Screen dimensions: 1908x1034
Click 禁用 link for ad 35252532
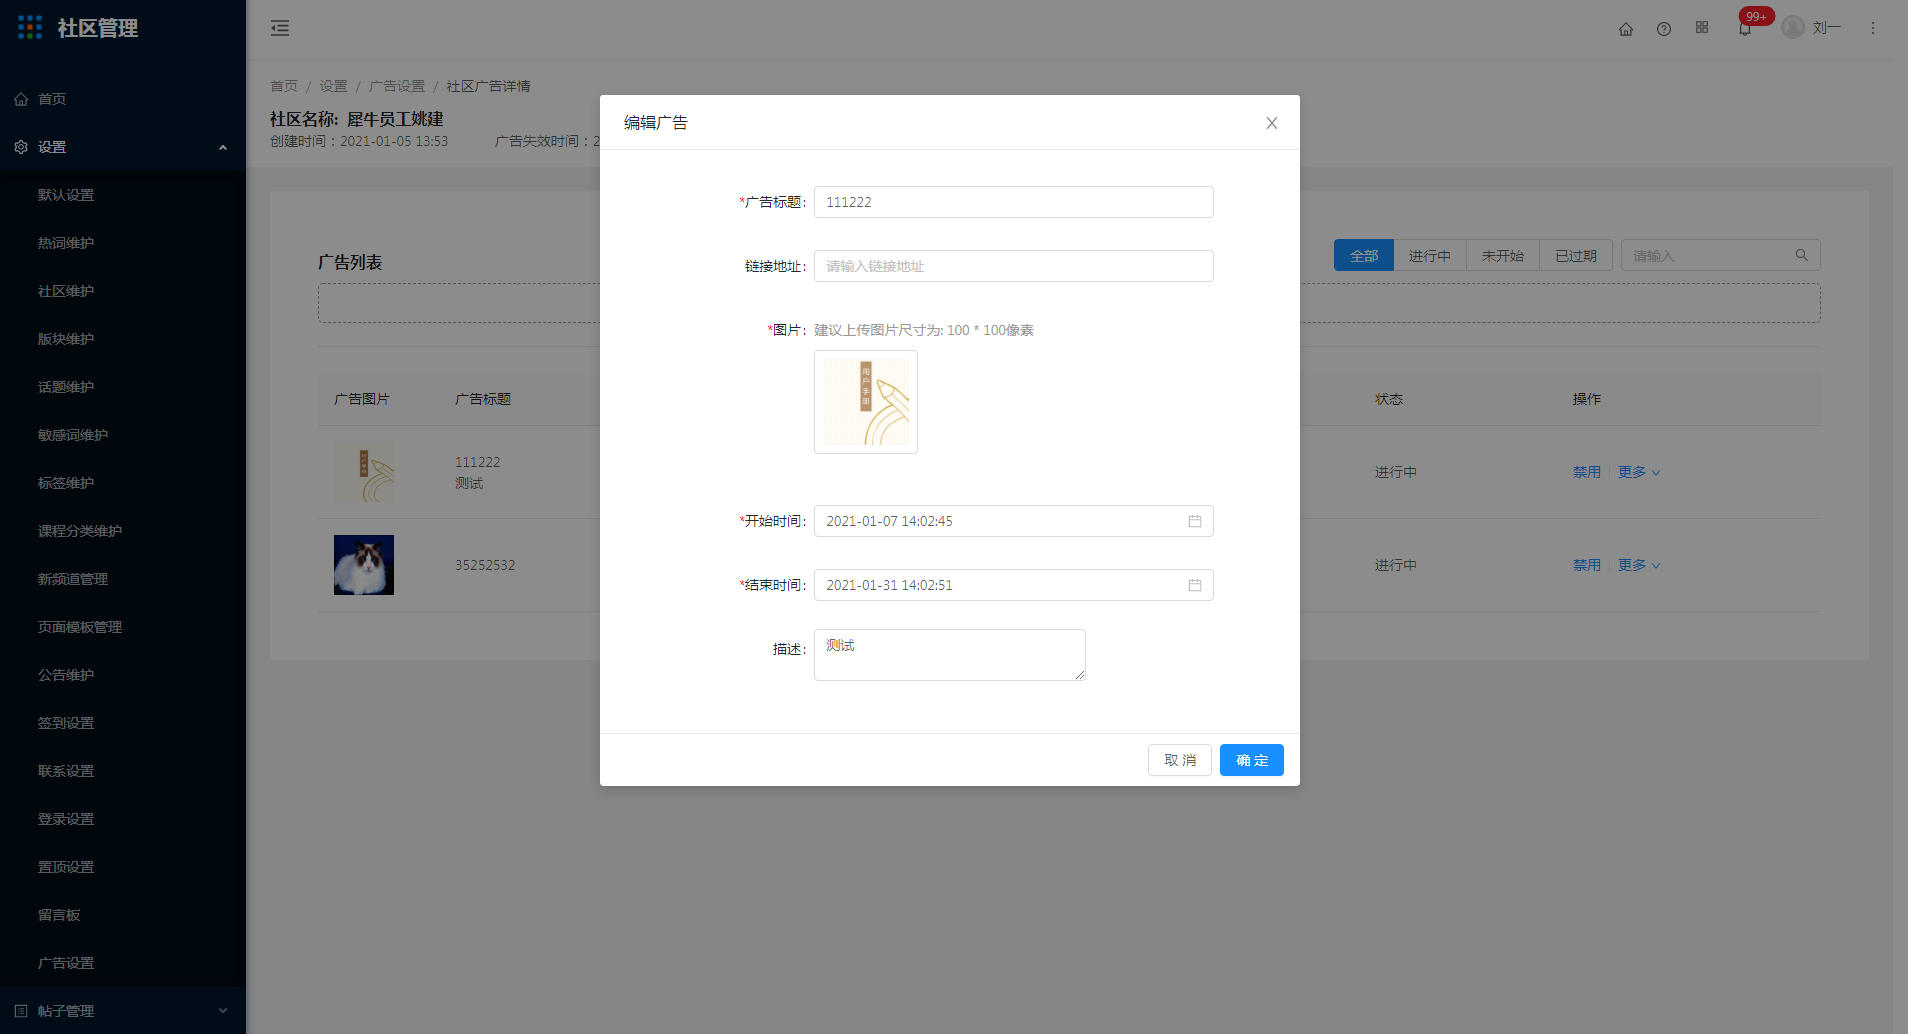click(x=1587, y=565)
